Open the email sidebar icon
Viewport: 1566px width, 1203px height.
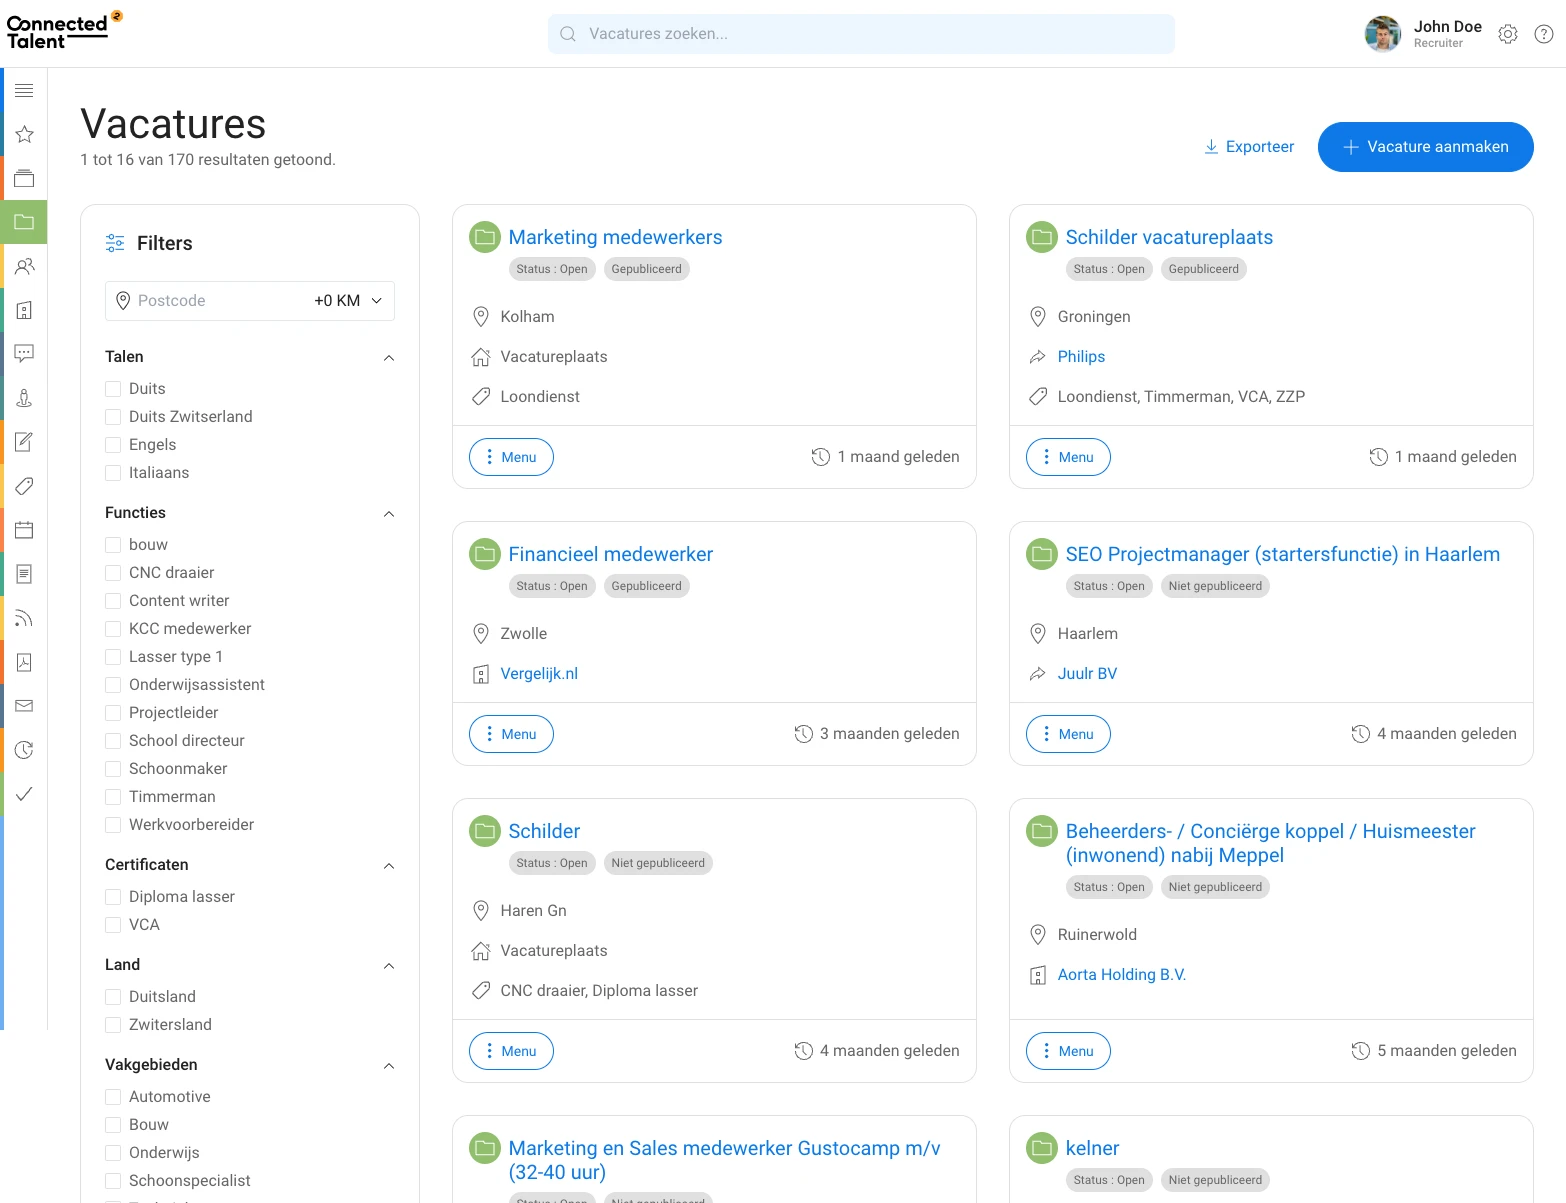point(24,705)
